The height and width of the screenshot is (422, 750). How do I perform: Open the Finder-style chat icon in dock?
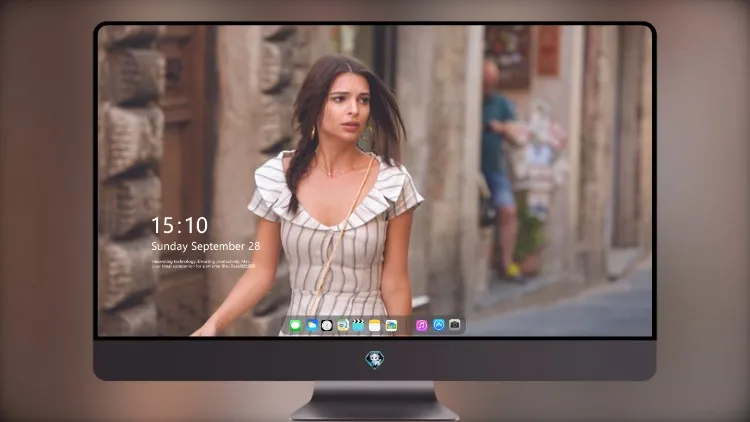342,326
